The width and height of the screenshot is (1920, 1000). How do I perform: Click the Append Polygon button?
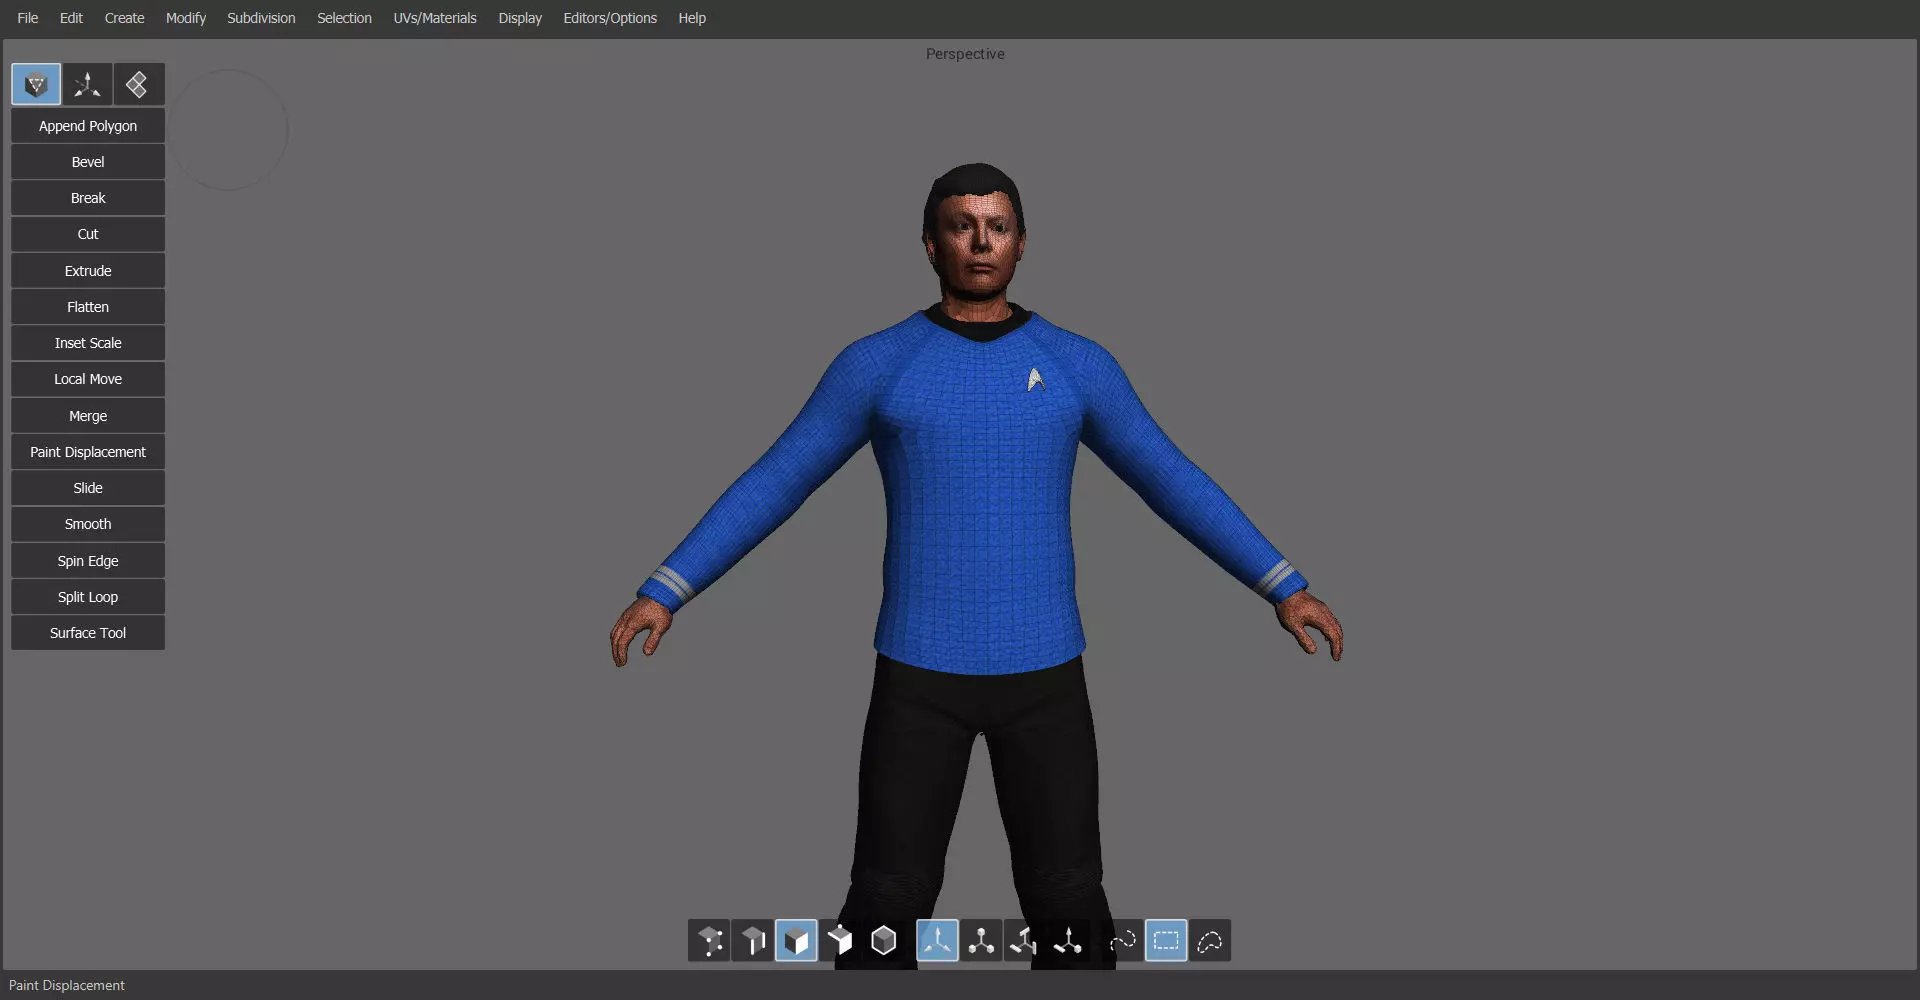pyautogui.click(x=88, y=126)
